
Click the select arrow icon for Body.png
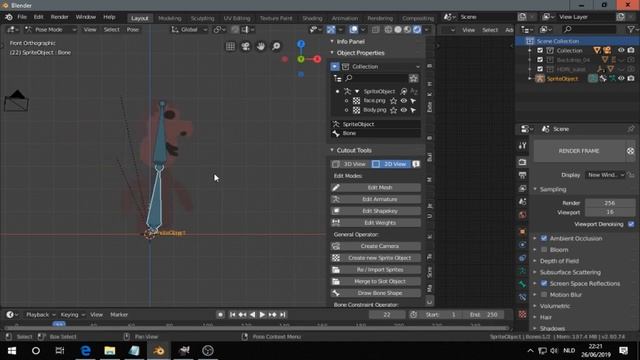pyautogui.click(x=413, y=110)
